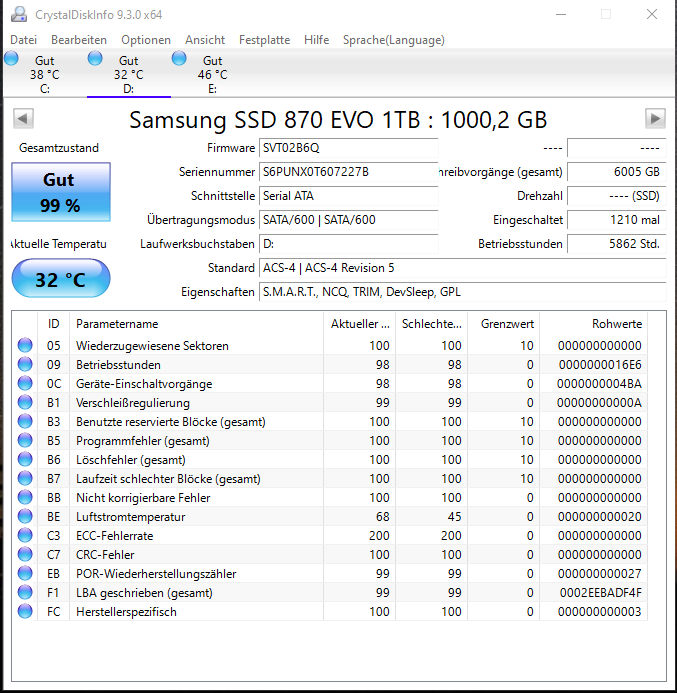
Task: Minimize the CrystalDiskInfo window
Action: pos(561,14)
